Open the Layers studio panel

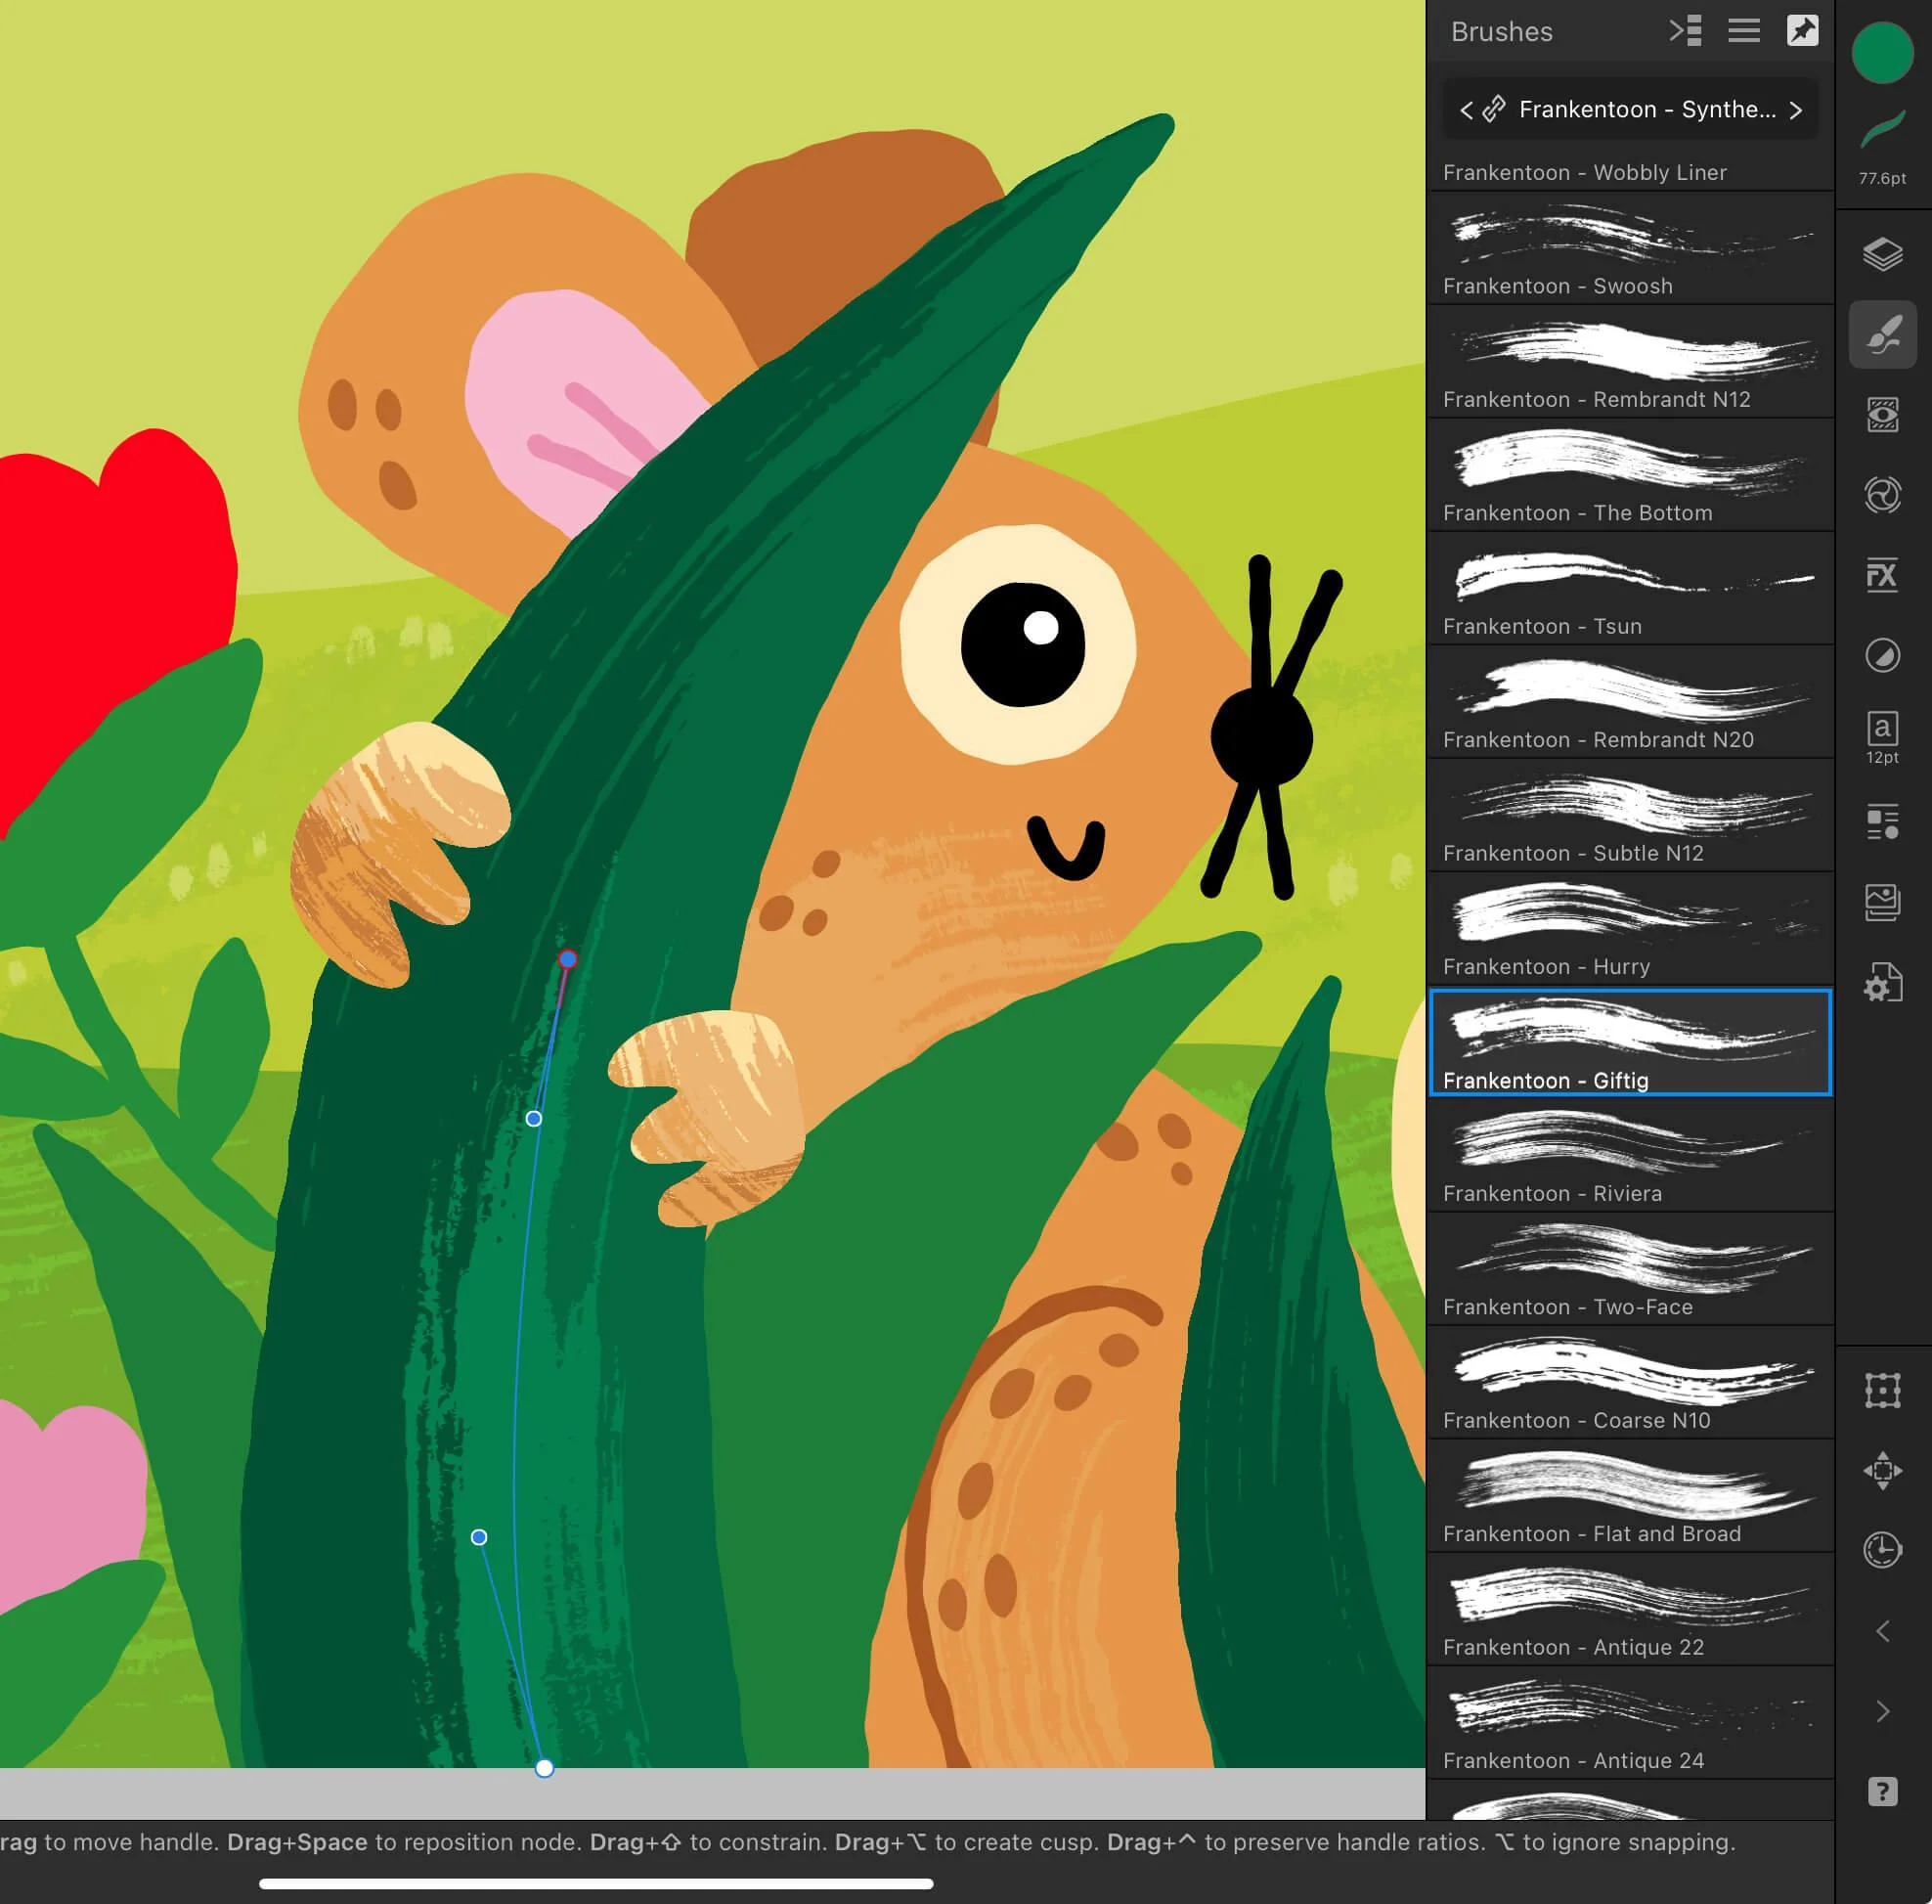pos(1884,254)
